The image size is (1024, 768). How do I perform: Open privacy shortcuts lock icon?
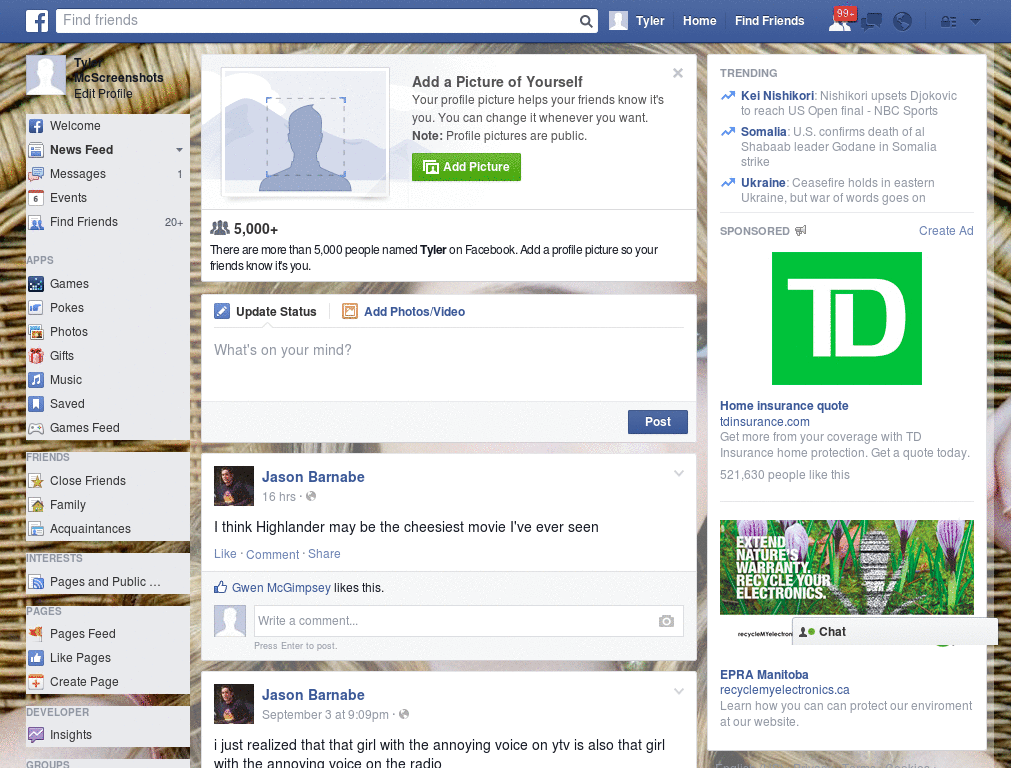pos(948,22)
